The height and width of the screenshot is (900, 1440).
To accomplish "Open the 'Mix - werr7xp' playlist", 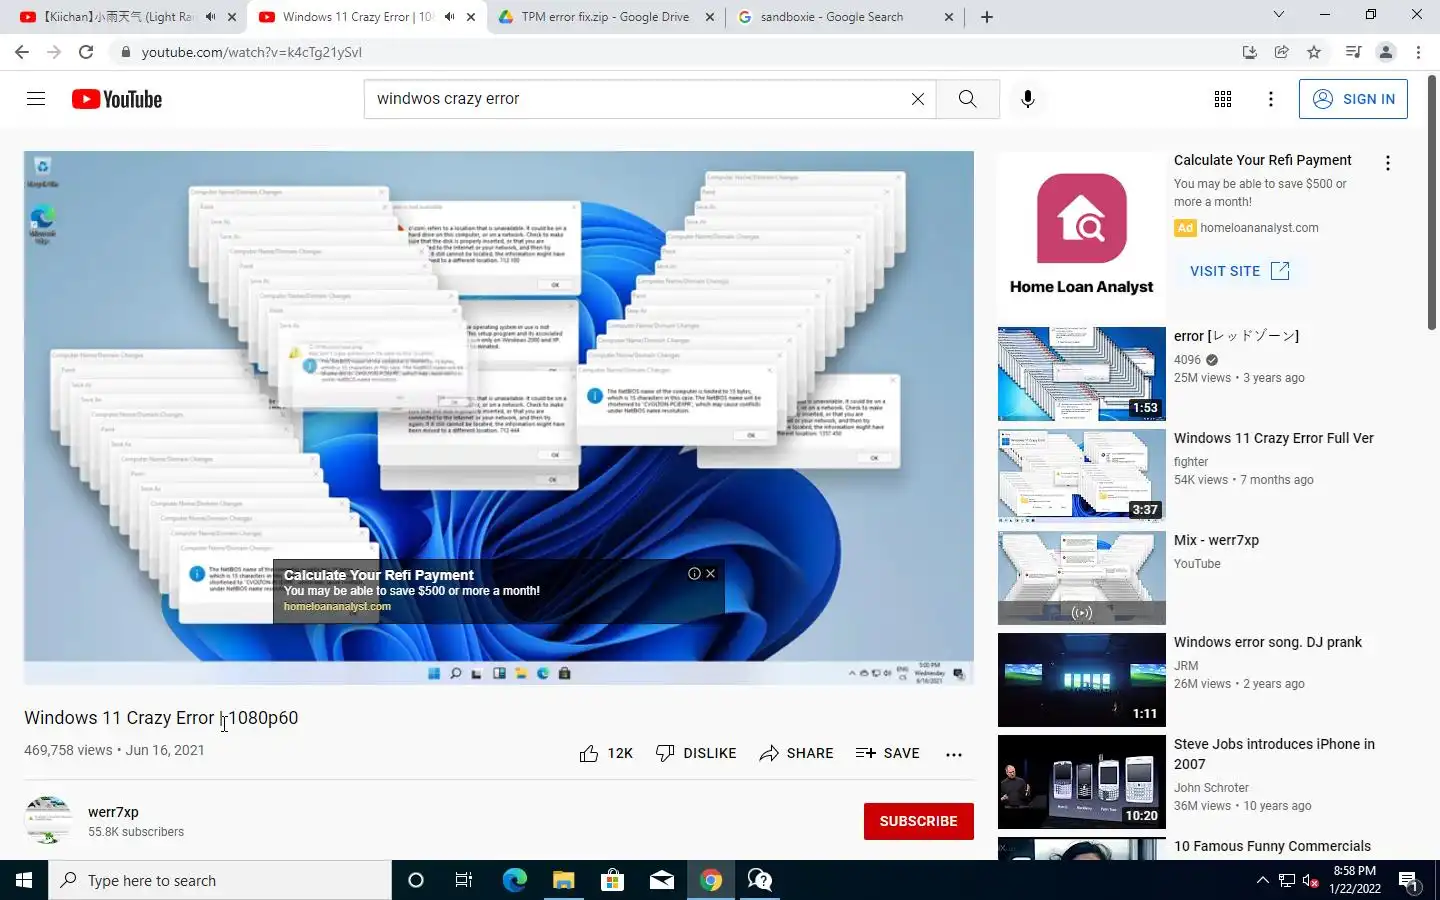I will tap(1216, 540).
